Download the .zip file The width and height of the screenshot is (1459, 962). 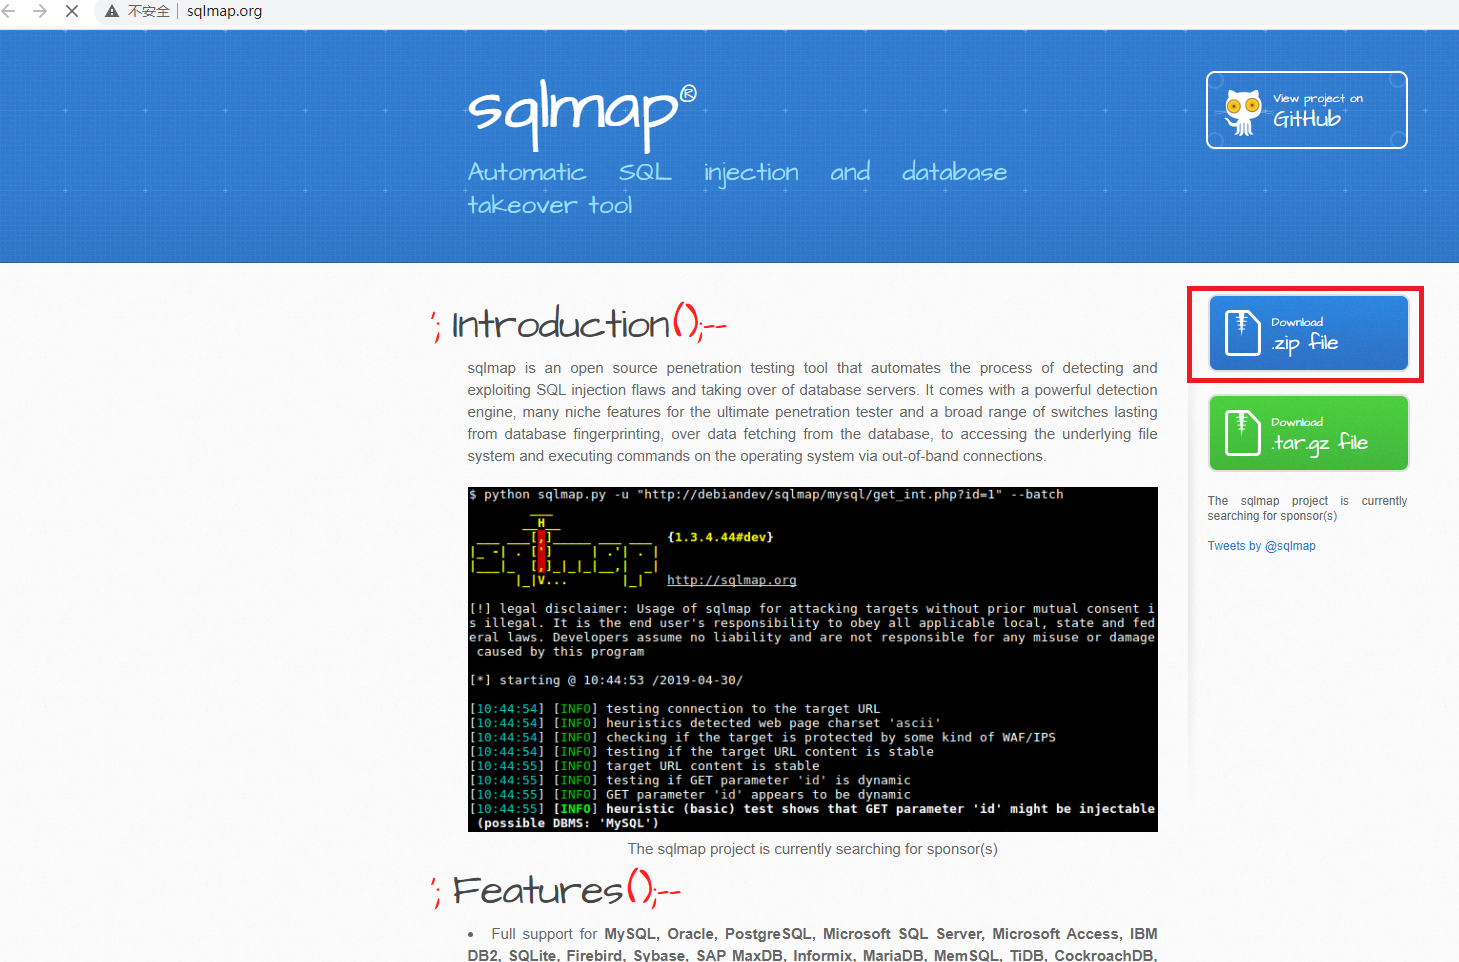coord(1308,333)
